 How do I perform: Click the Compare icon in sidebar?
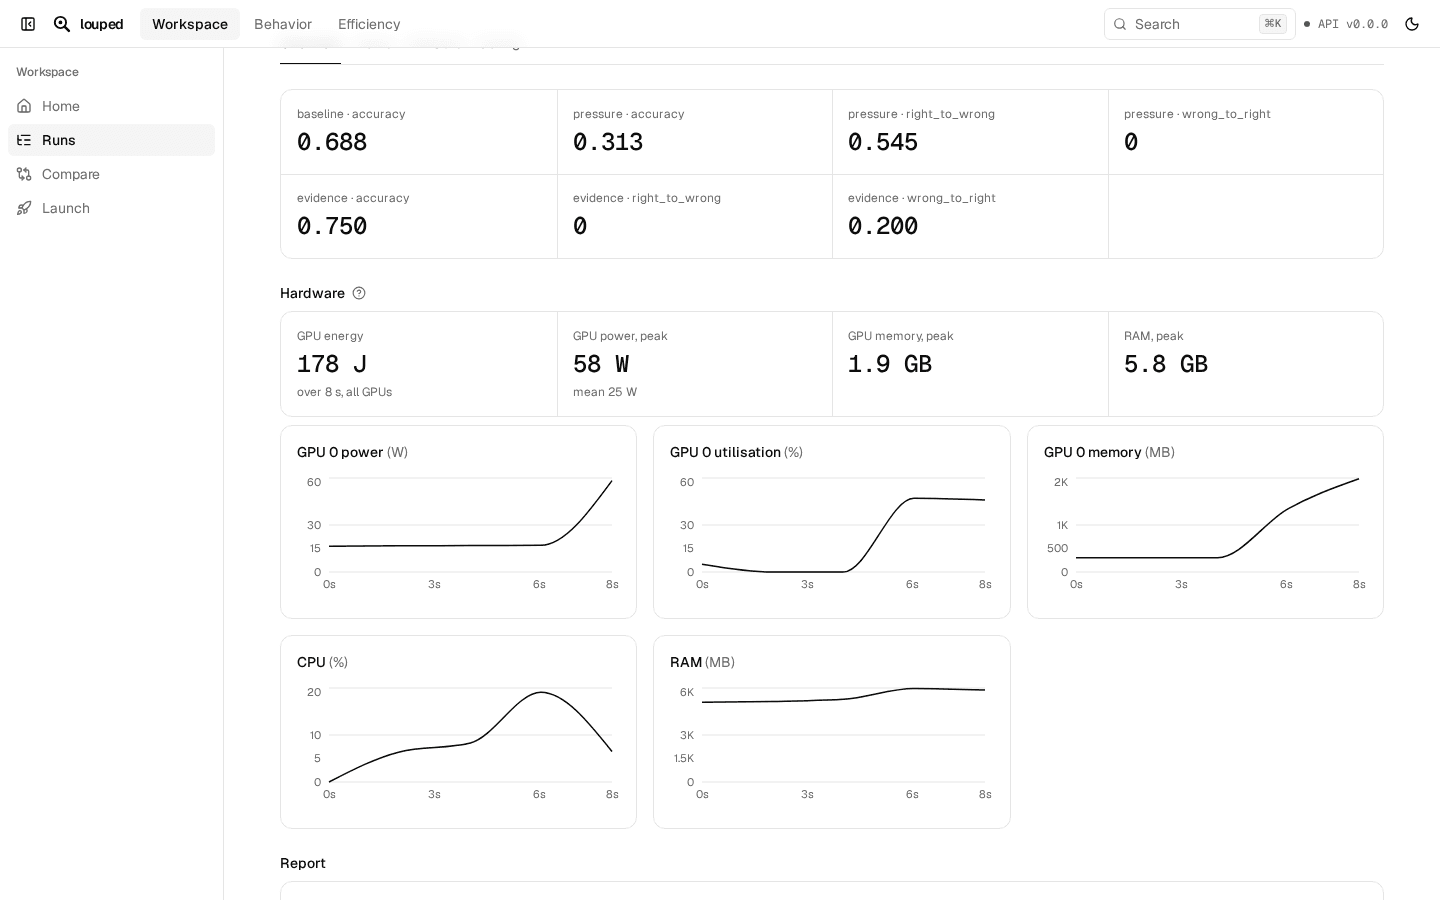pos(24,174)
